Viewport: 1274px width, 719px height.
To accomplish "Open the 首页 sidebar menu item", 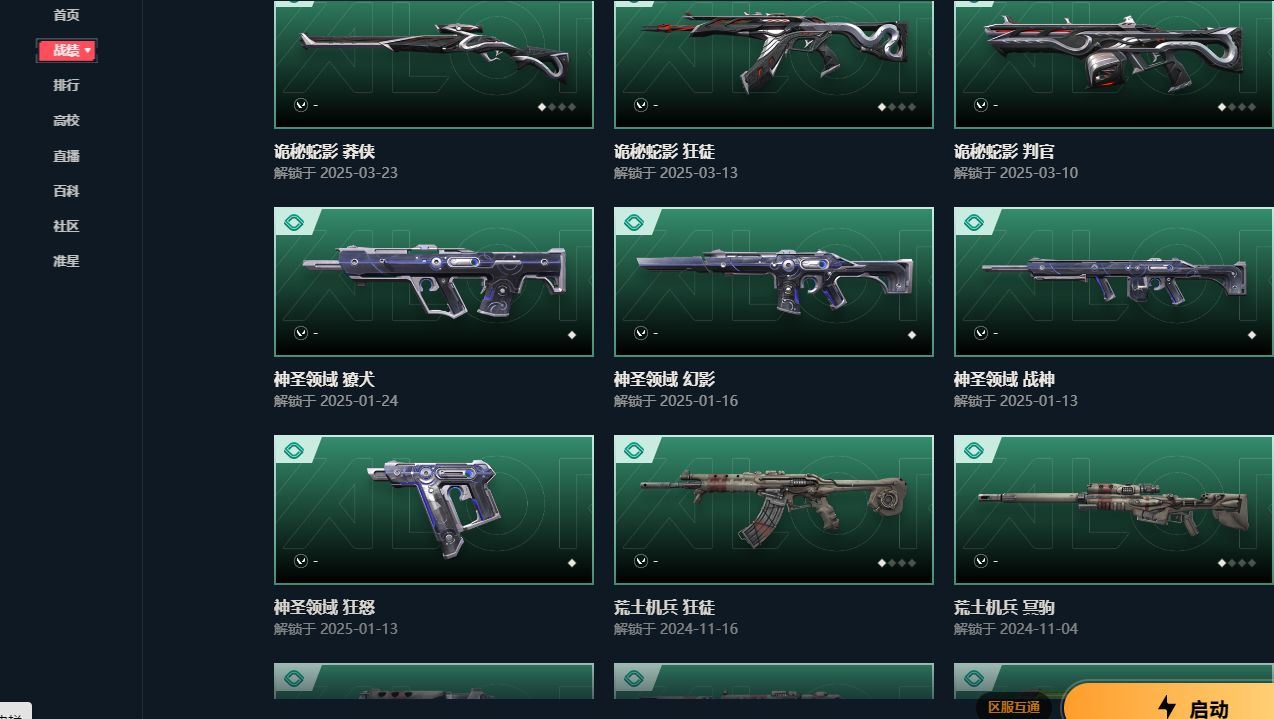I will 66,15.
